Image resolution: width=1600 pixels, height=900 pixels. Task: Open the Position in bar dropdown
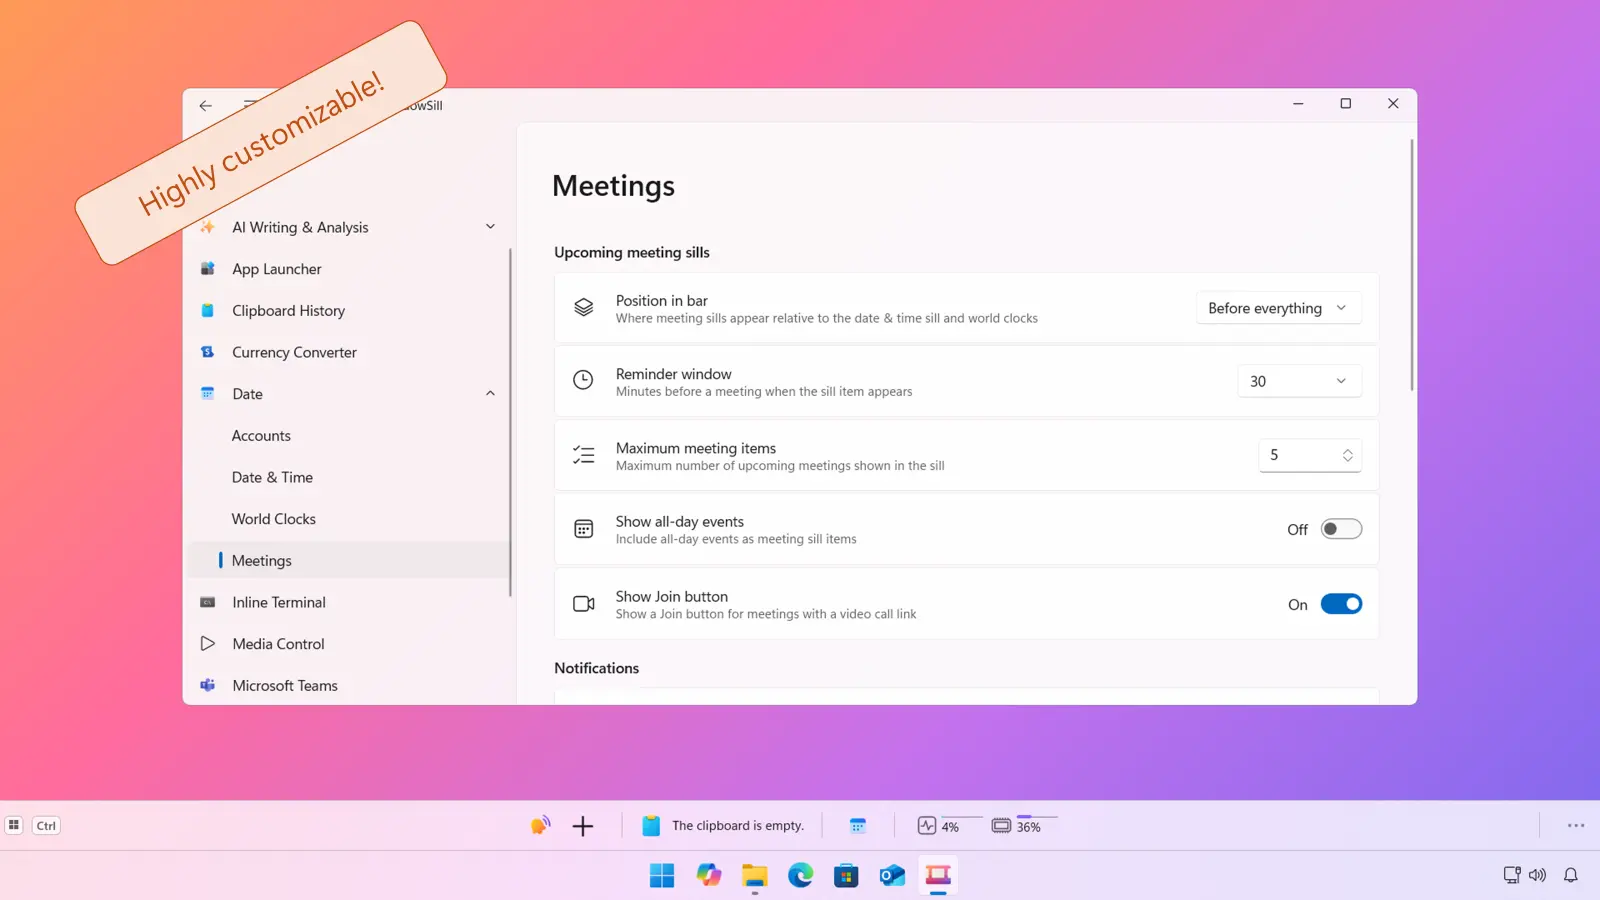1279,308
